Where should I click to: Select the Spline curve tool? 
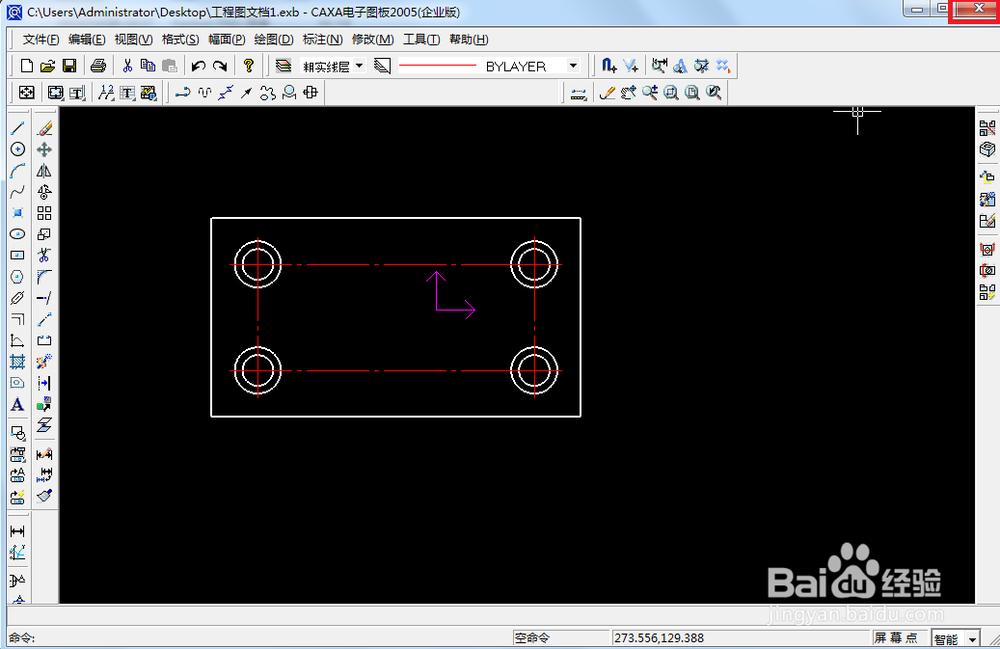click(x=18, y=191)
